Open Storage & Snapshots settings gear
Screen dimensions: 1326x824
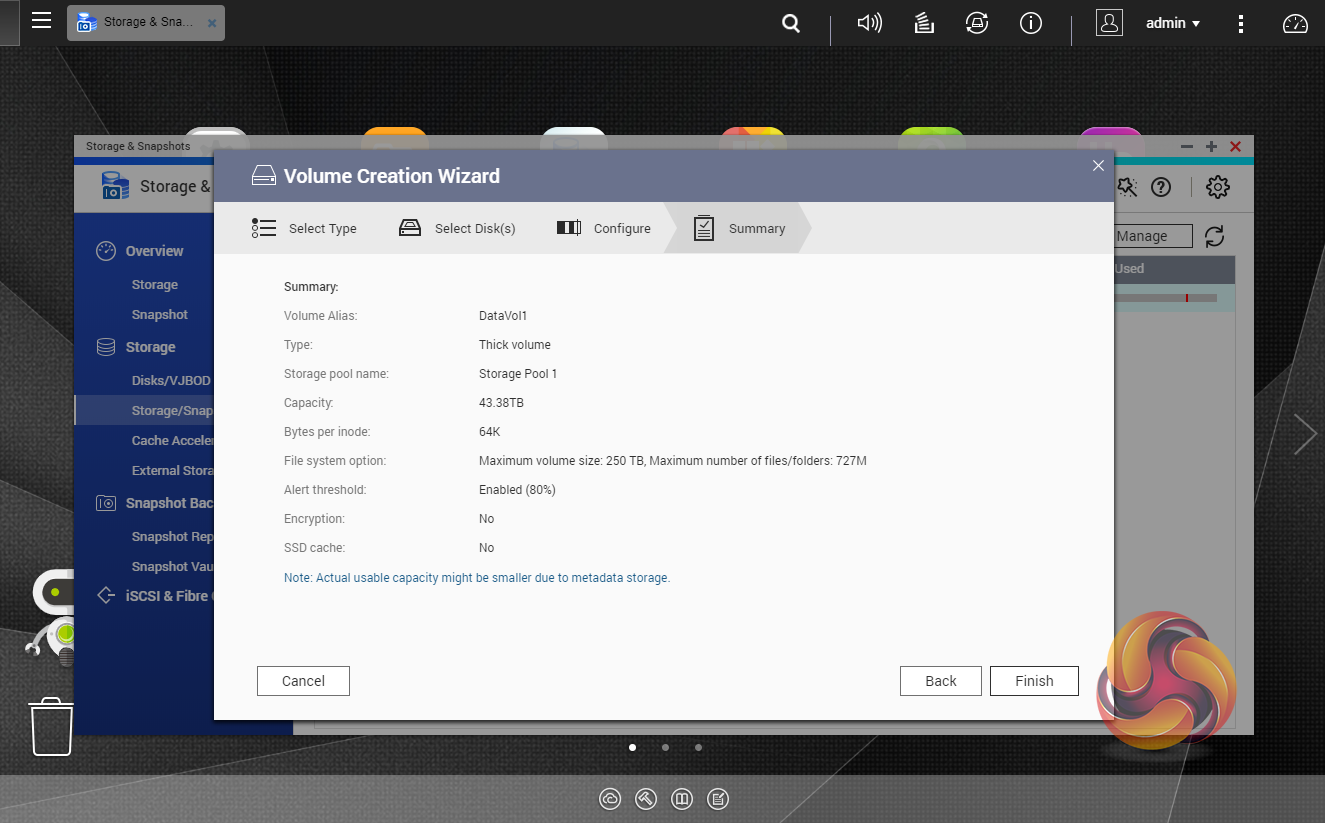coord(1217,187)
